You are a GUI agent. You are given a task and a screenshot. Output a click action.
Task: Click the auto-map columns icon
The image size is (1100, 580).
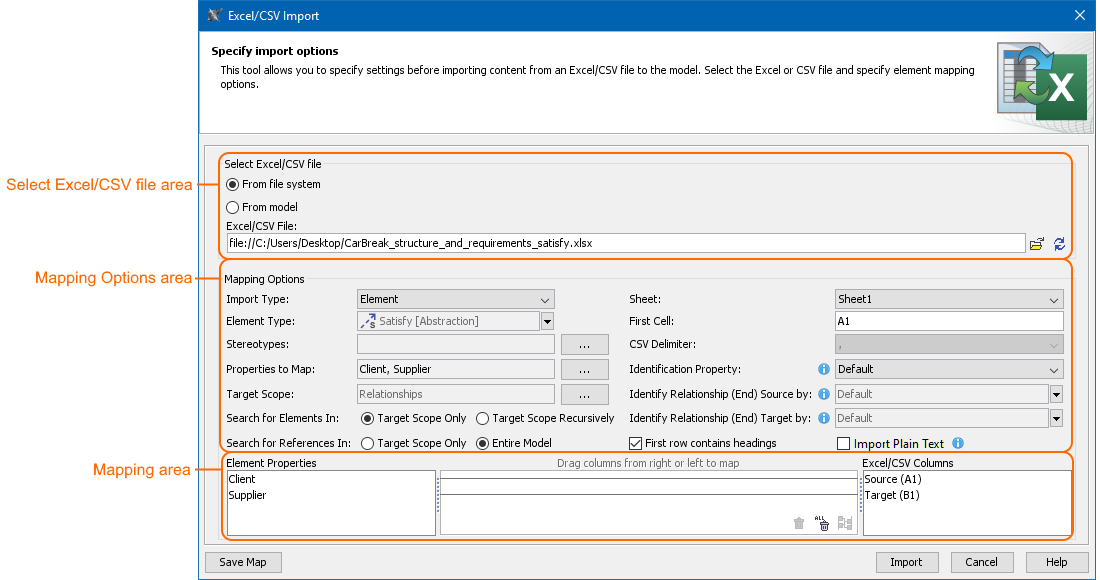[x=846, y=523]
